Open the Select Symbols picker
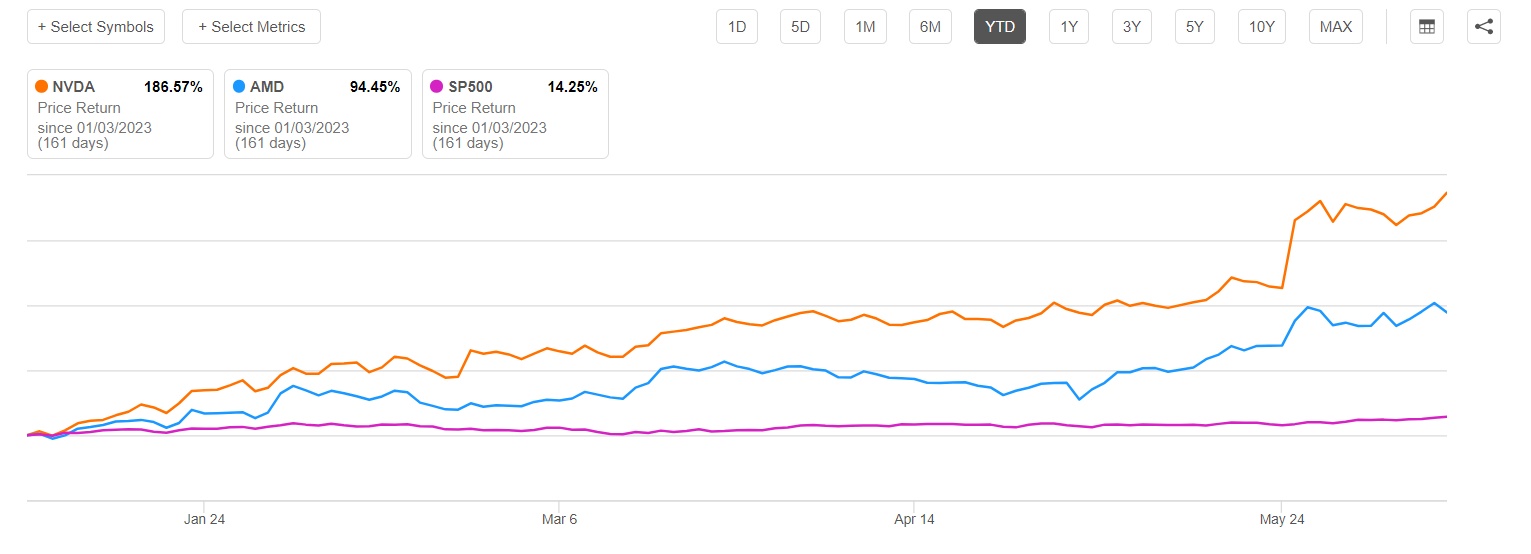This screenshot has height=554, width=1531. point(96,27)
